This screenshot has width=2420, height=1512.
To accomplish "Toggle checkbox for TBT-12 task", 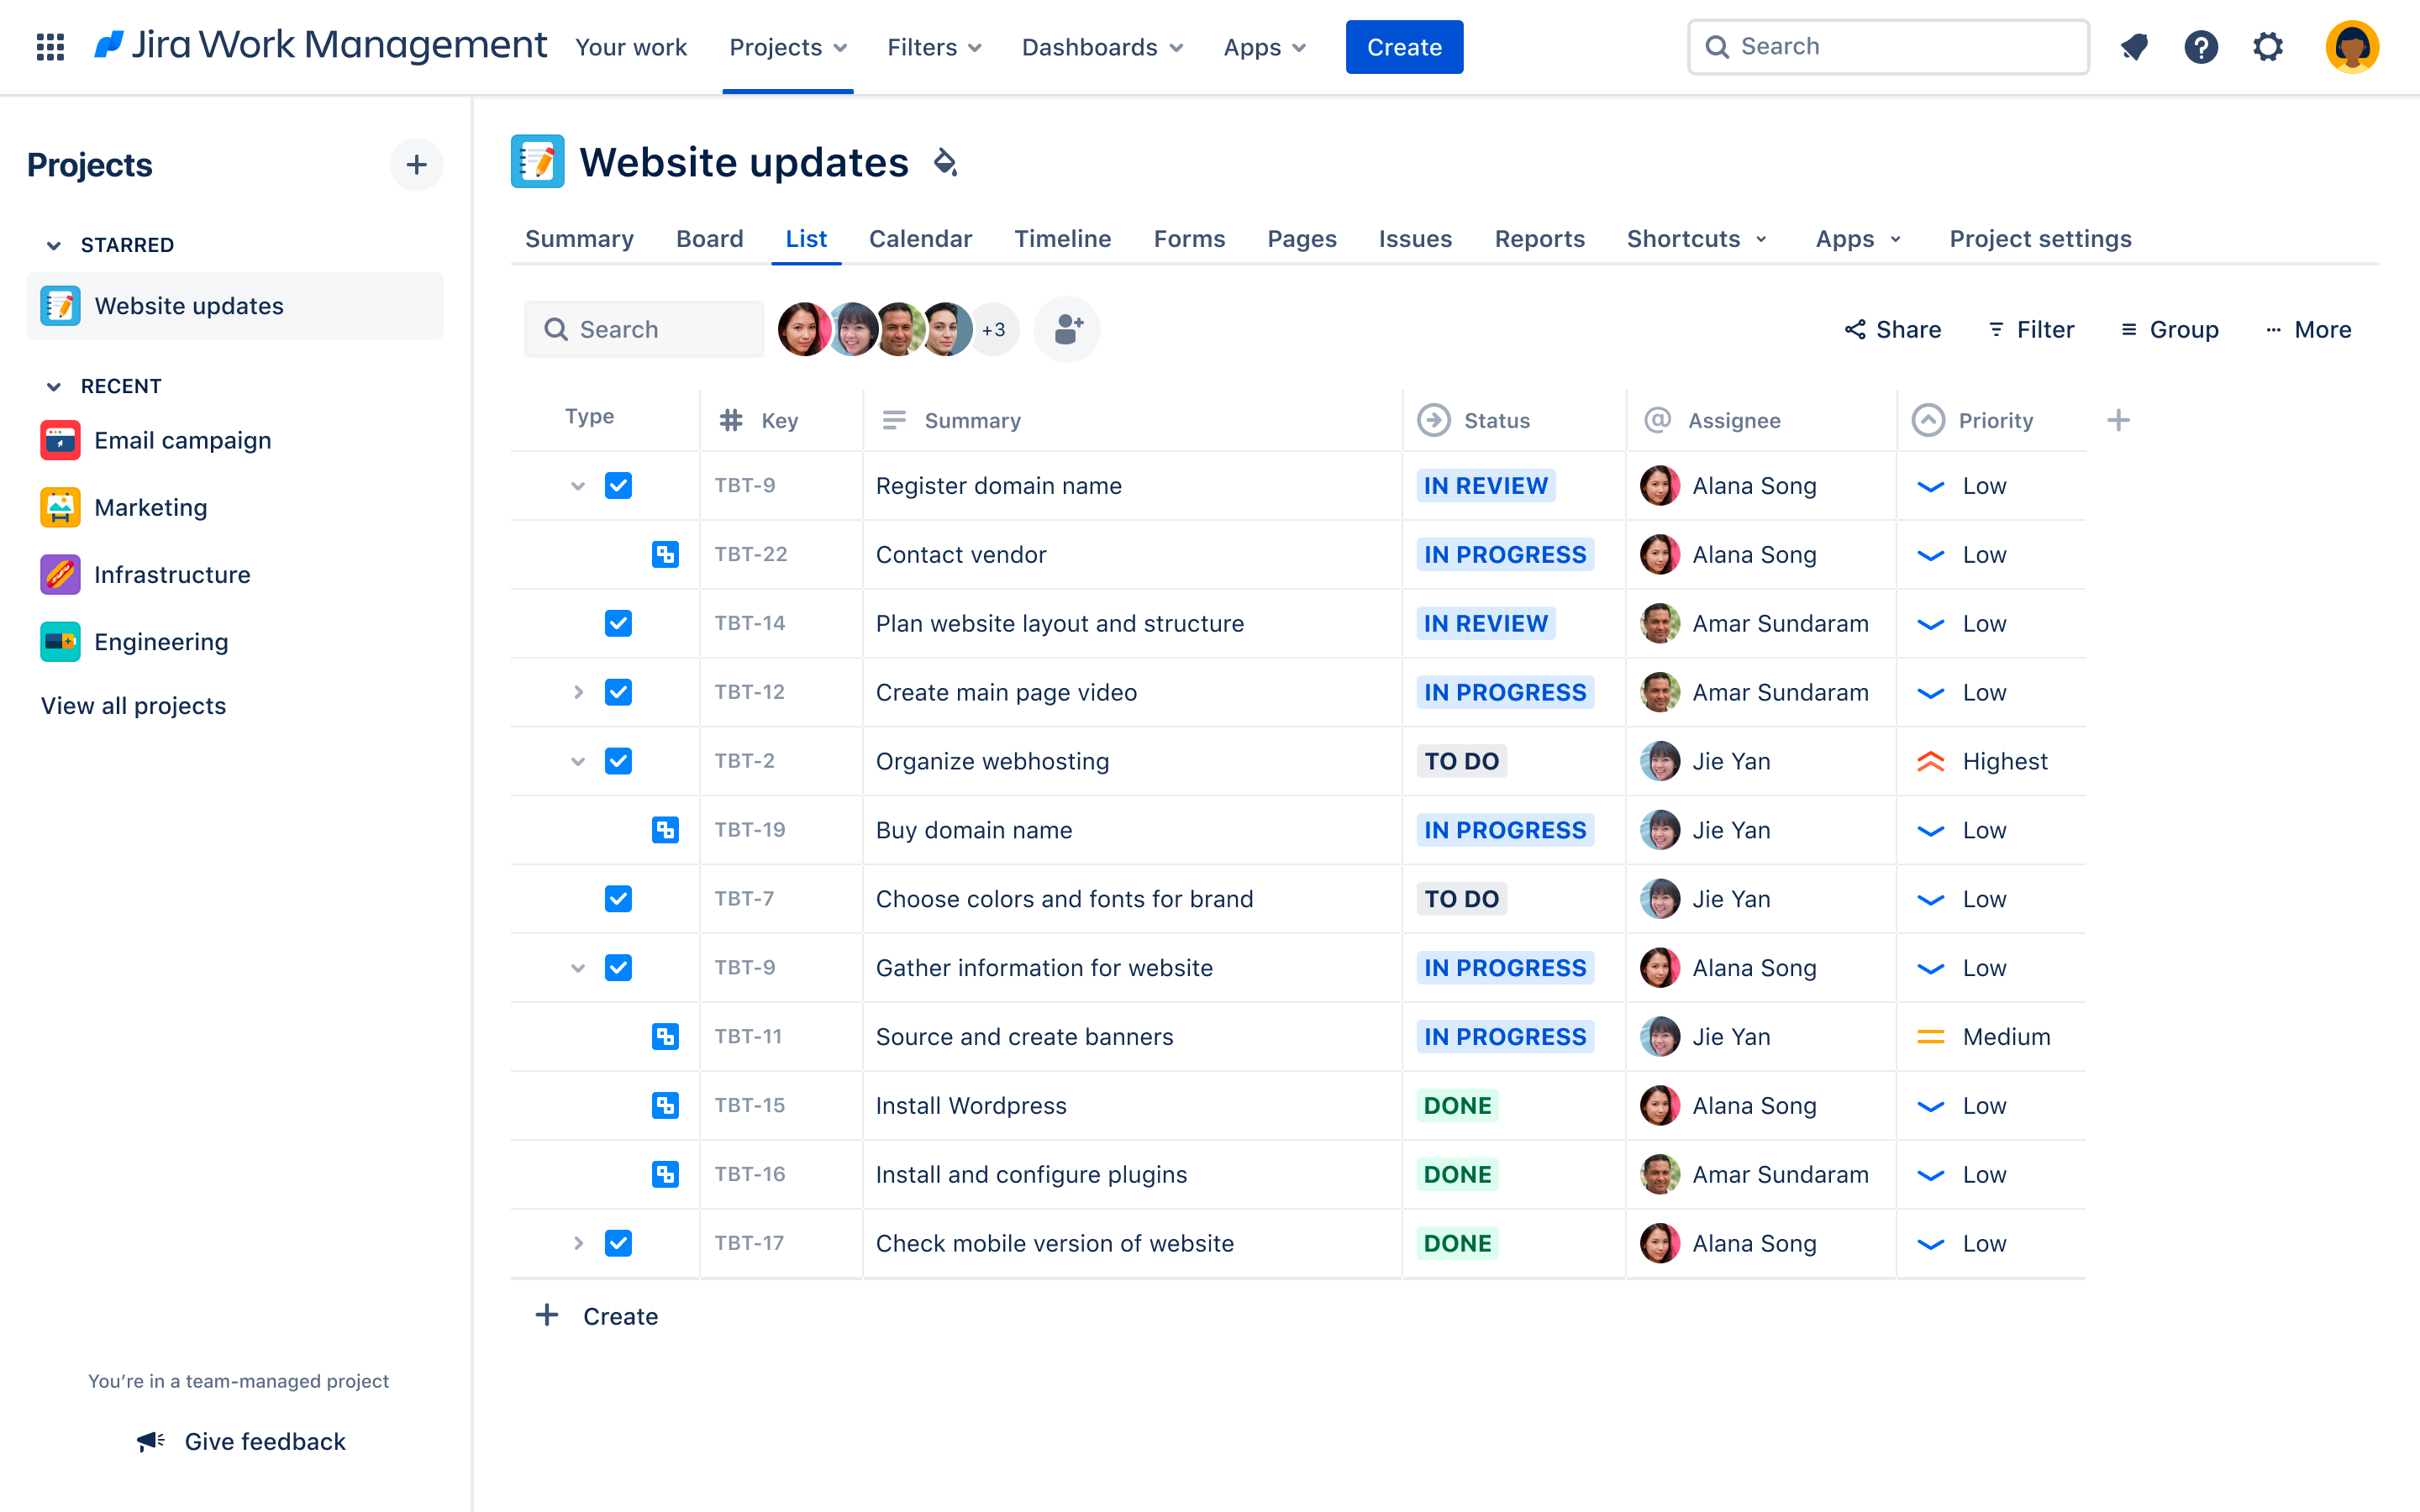I will 617,691.
